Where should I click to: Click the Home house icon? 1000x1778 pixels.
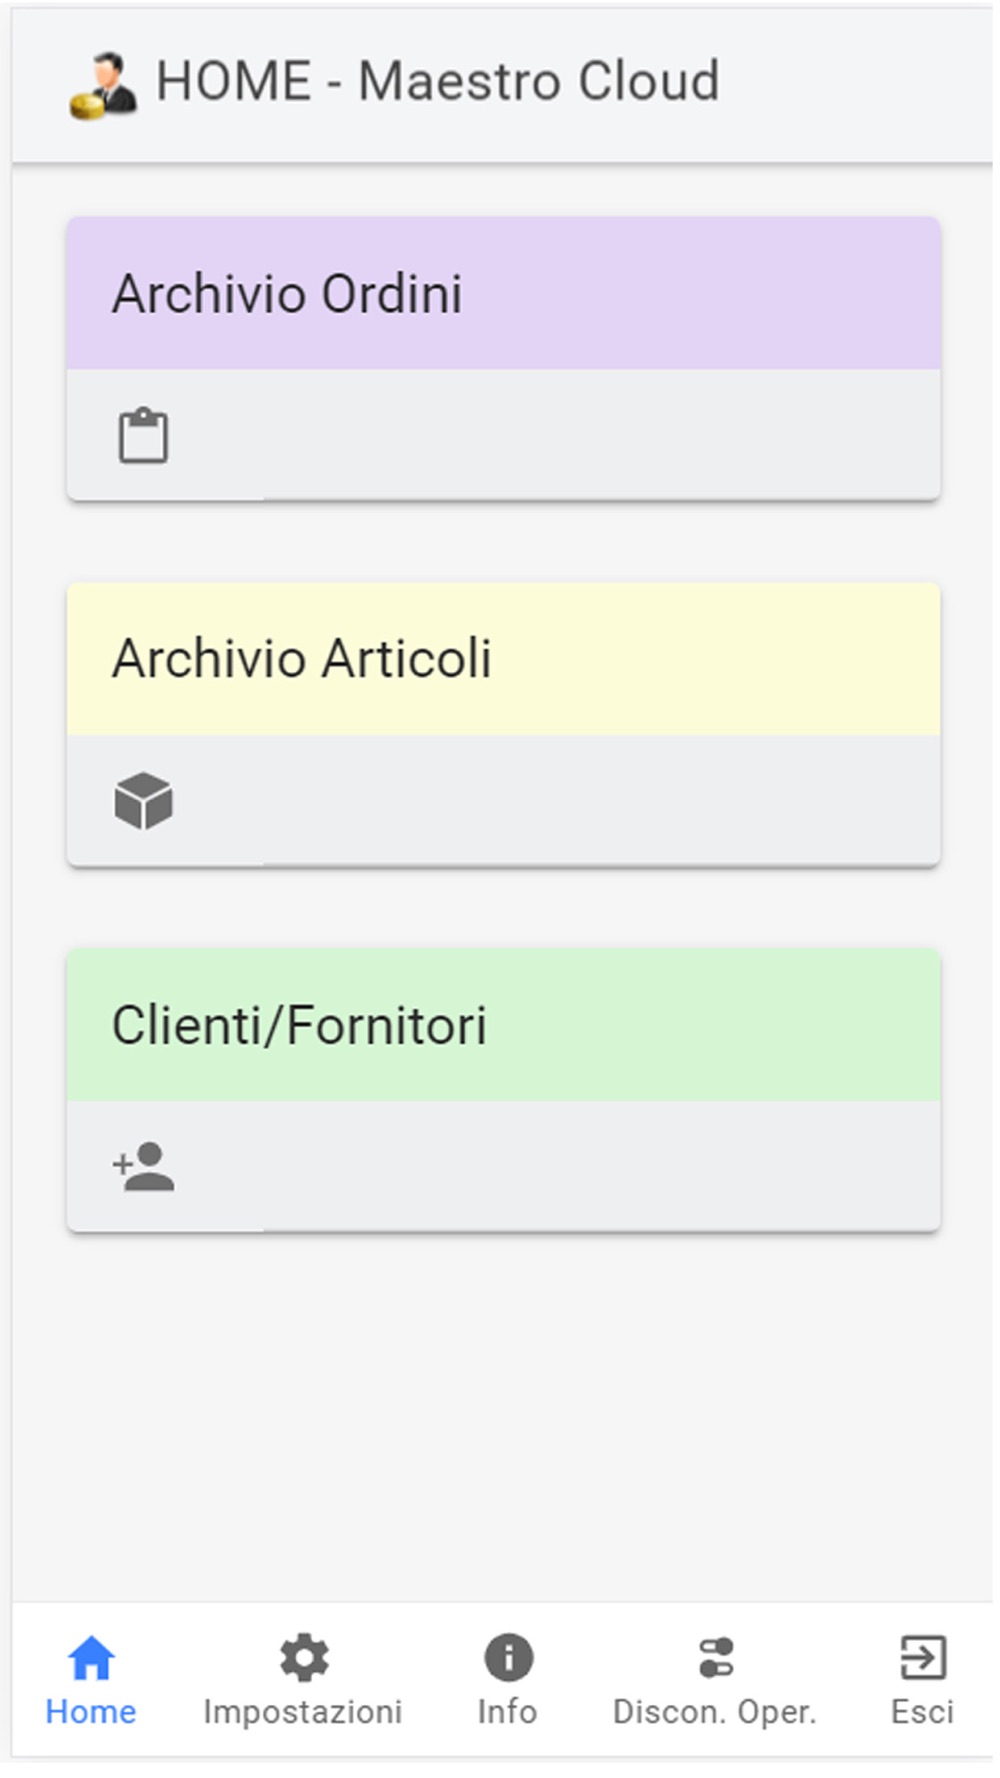91,1658
